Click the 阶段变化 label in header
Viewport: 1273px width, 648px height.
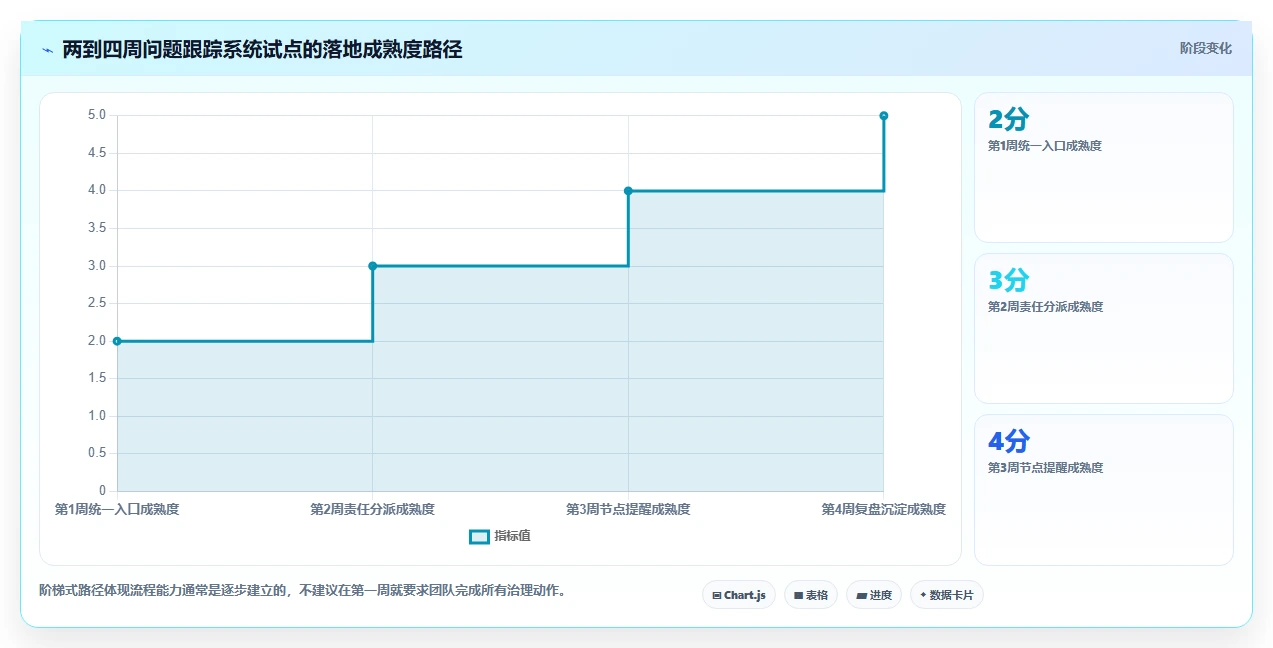[x=1205, y=48]
